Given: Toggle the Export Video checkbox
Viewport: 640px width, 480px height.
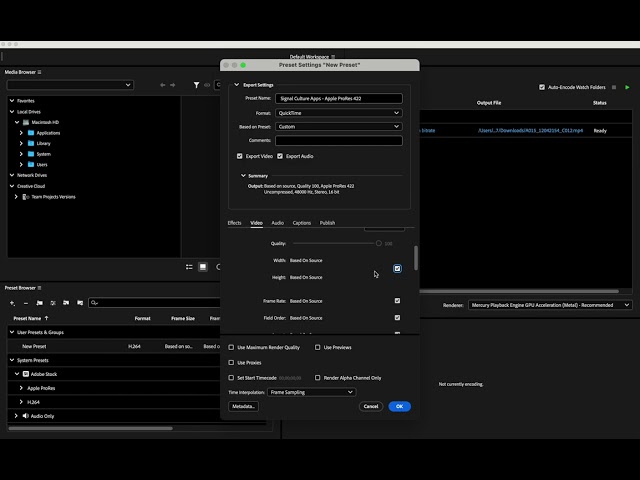Looking at the screenshot, I should (x=240, y=156).
